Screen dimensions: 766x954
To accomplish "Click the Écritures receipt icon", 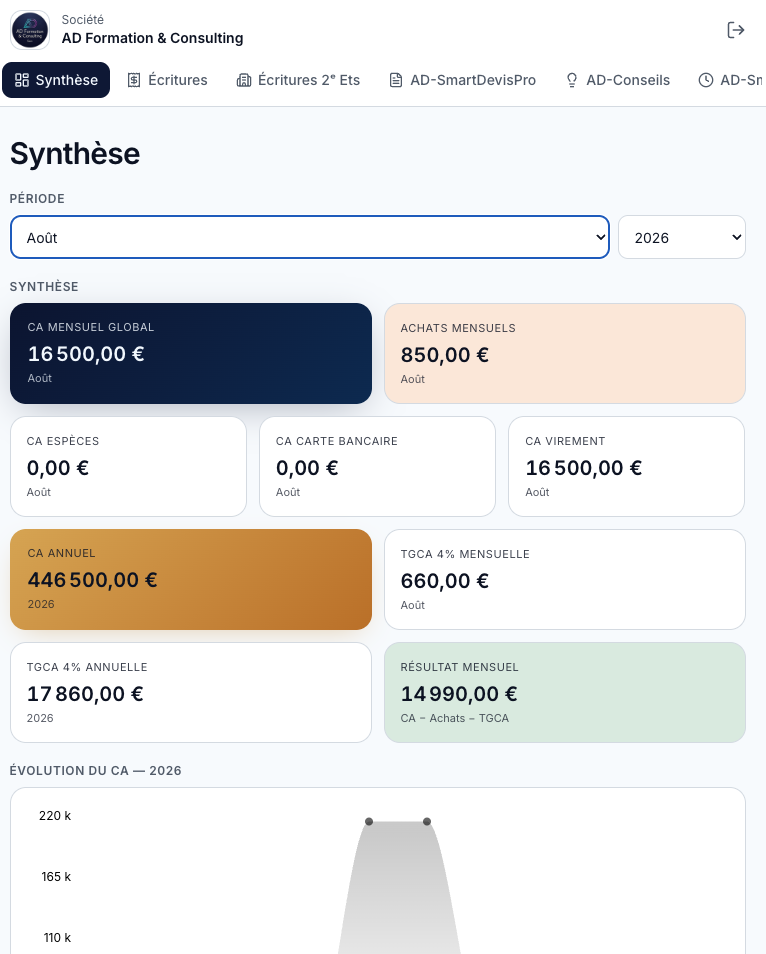I will (x=134, y=80).
